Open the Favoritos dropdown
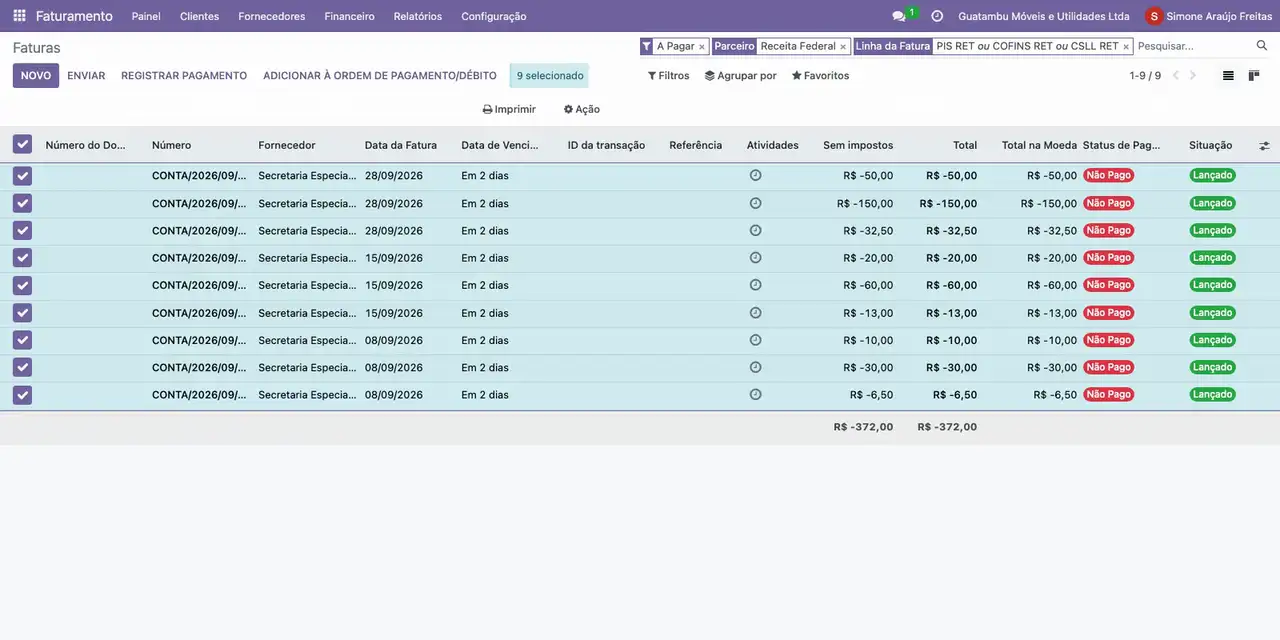The image size is (1280, 640). (820, 76)
